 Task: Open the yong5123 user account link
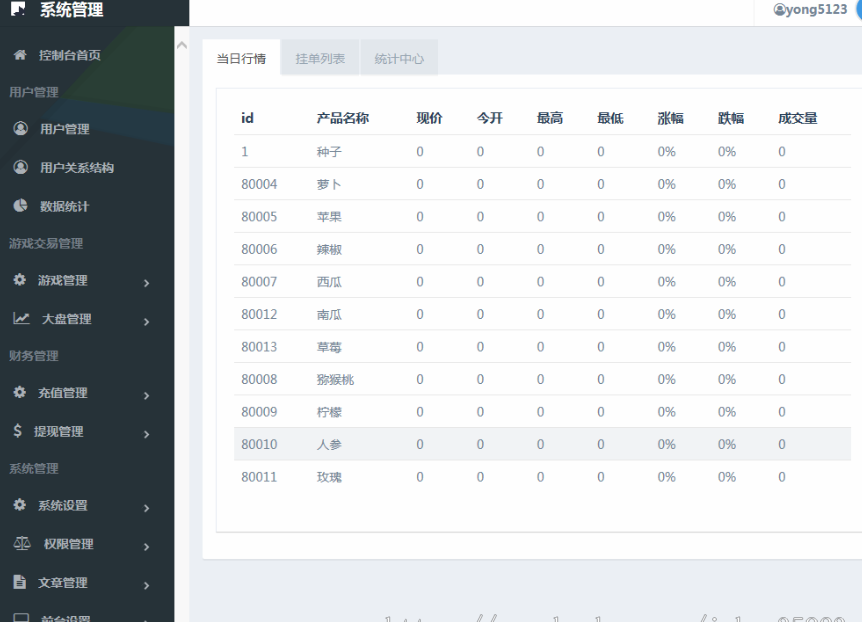[810, 10]
